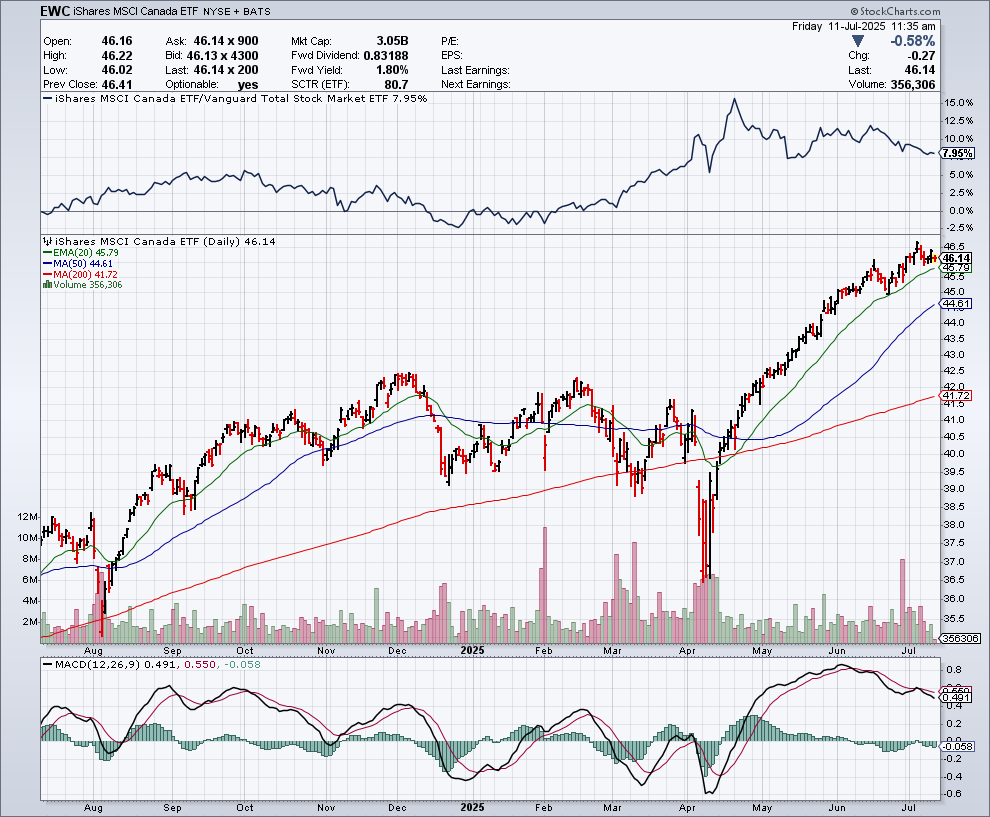Click the Fwd Yield value 1.80%

(392, 70)
